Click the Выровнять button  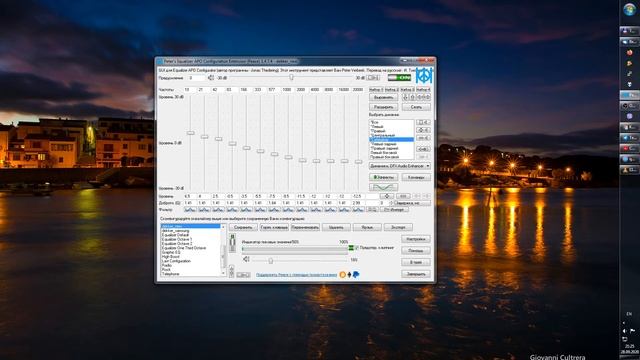[x=383, y=97]
